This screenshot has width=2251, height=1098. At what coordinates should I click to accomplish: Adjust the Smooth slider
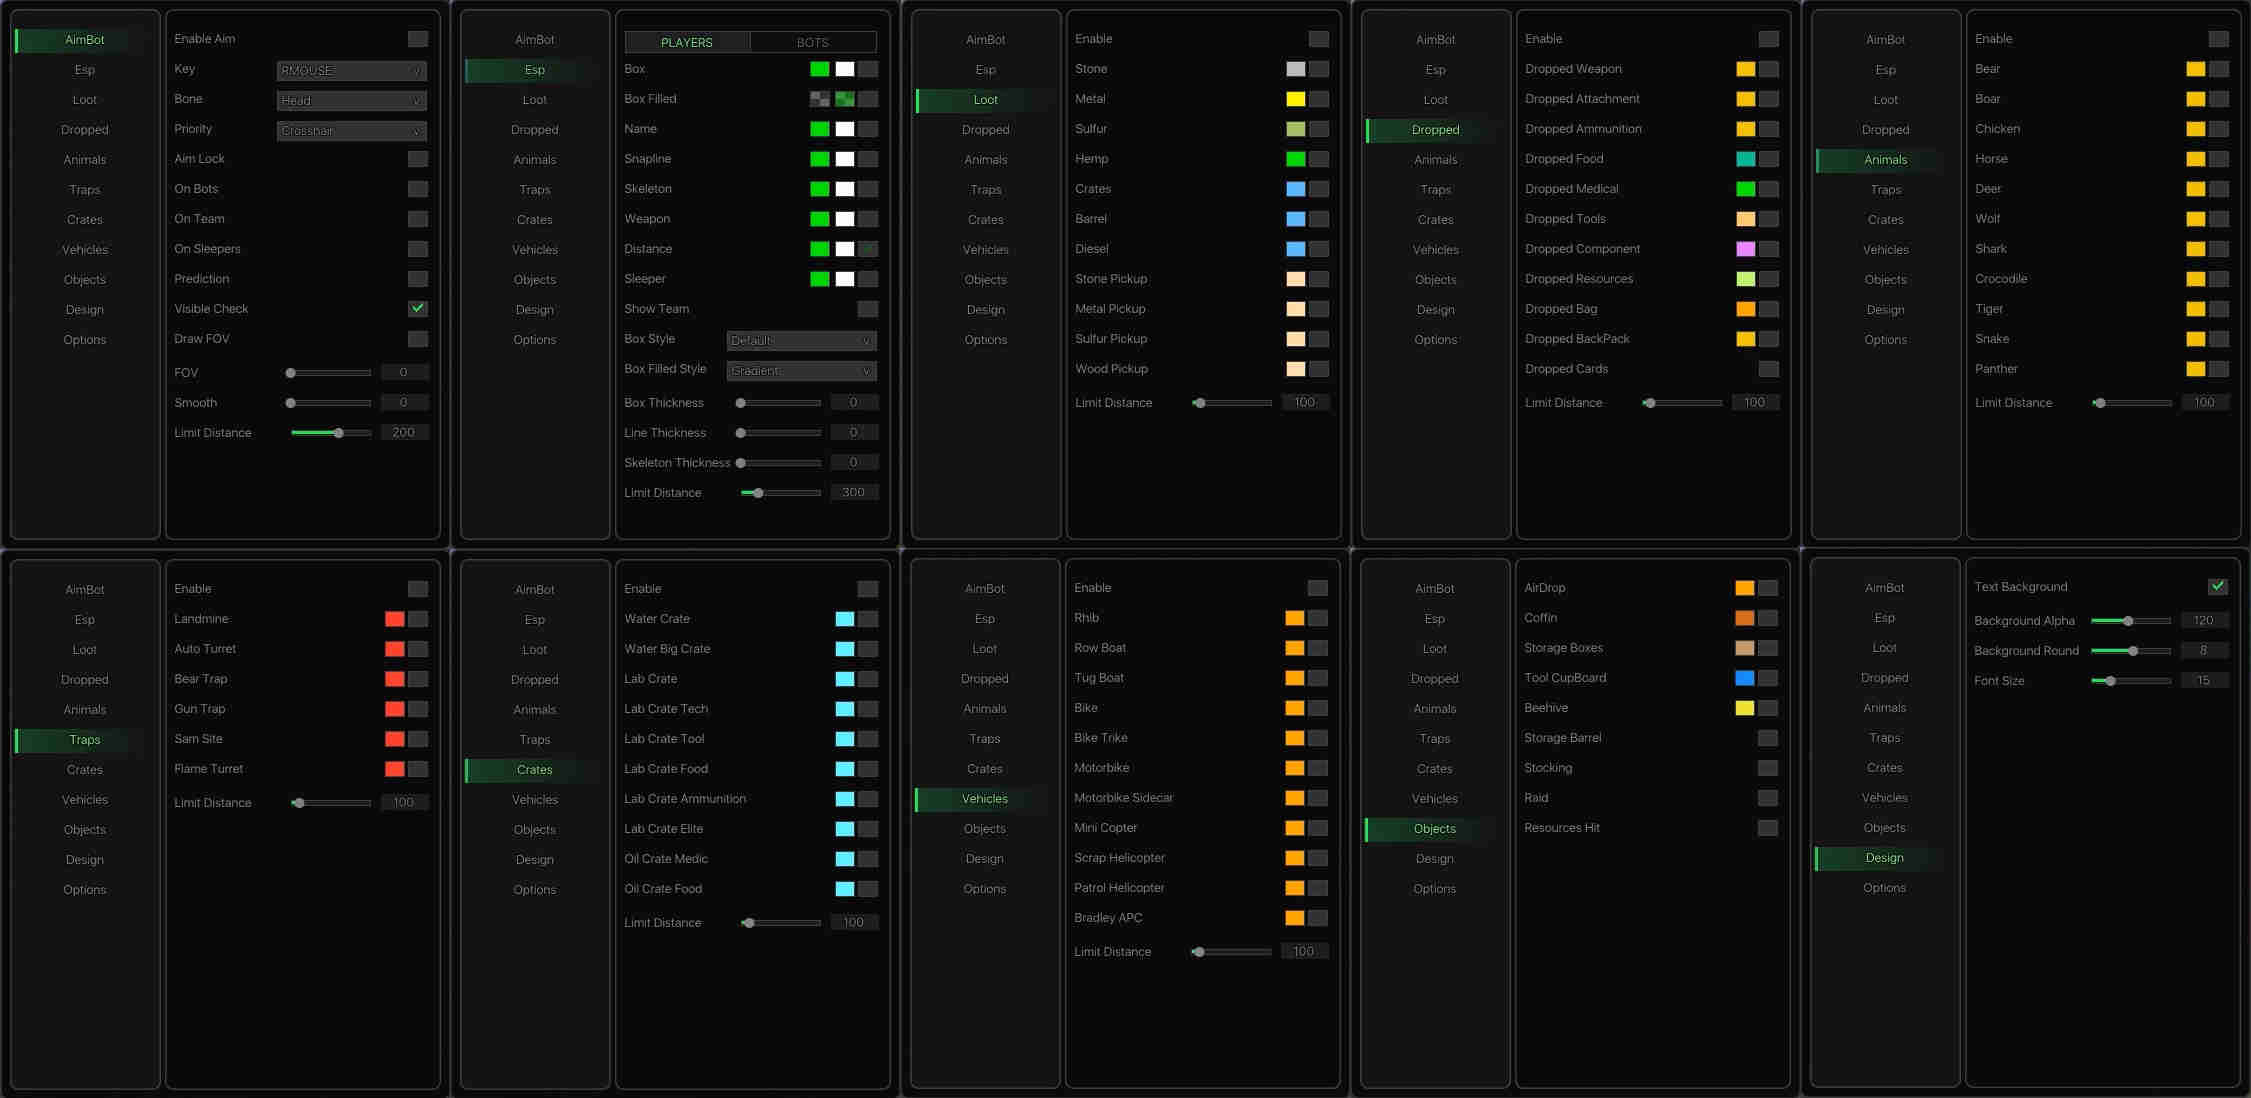330,403
